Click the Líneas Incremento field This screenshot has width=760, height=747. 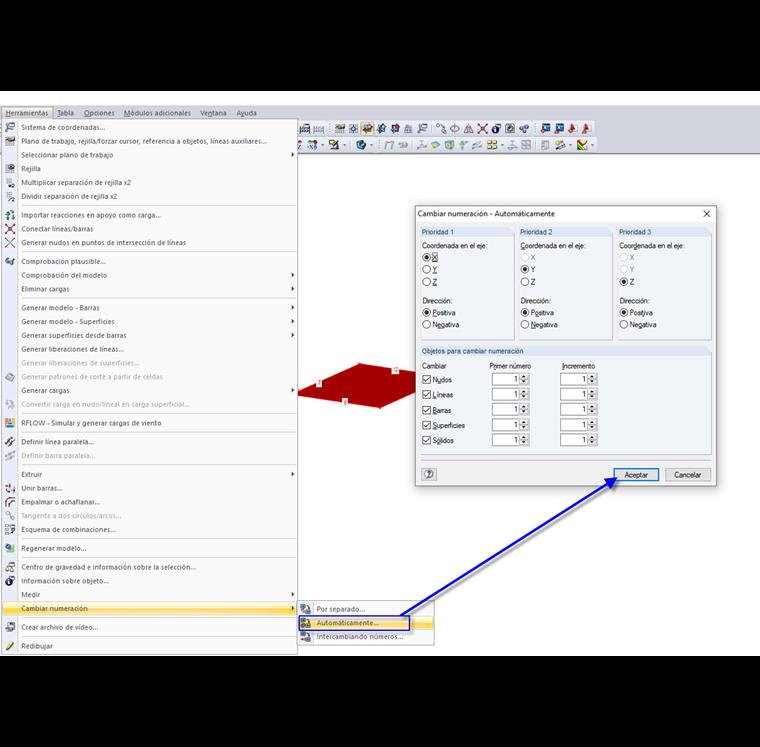click(x=574, y=394)
